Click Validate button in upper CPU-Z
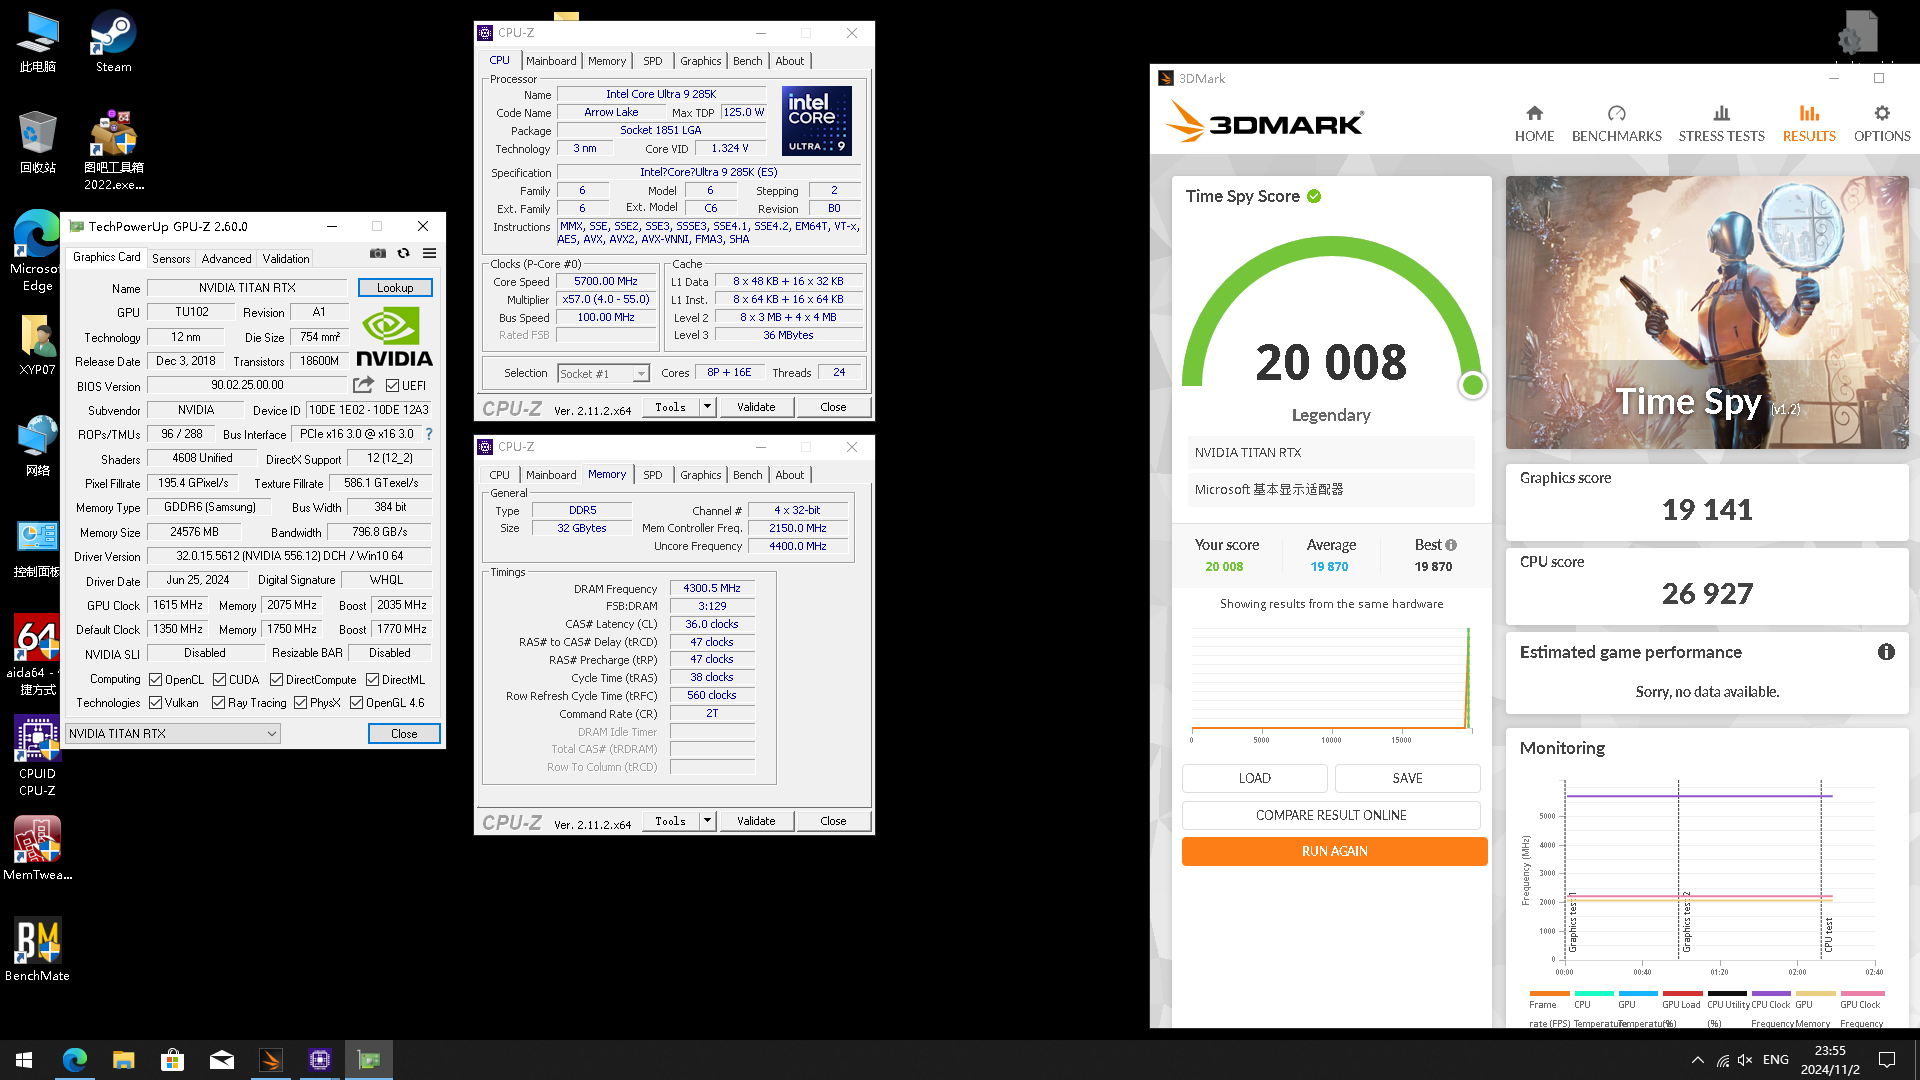 point(756,407)
